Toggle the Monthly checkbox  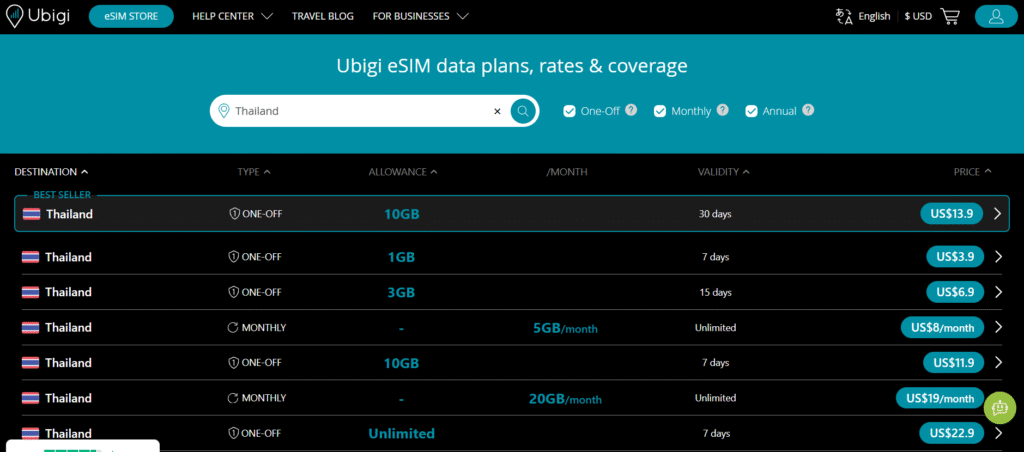(660, 110)
